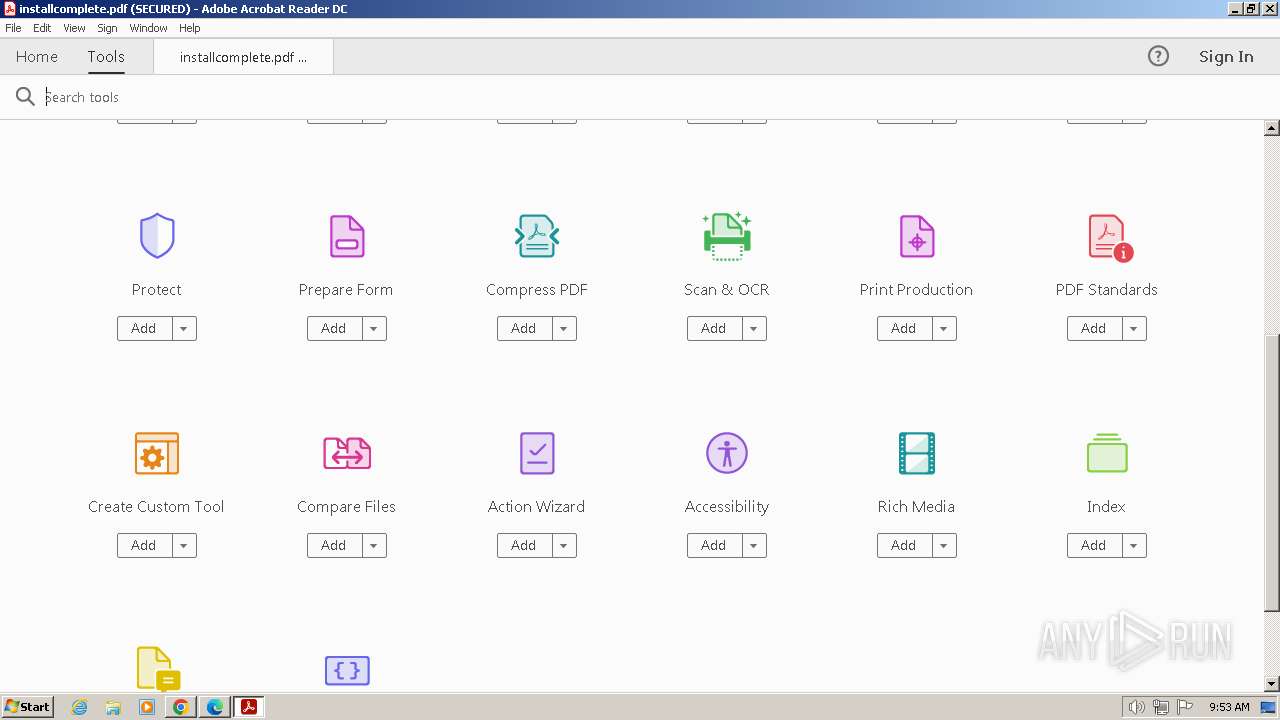
Task: Click the vertical scrollbar down arrow
Action: pyautogui.click(x=1272, y=684)
